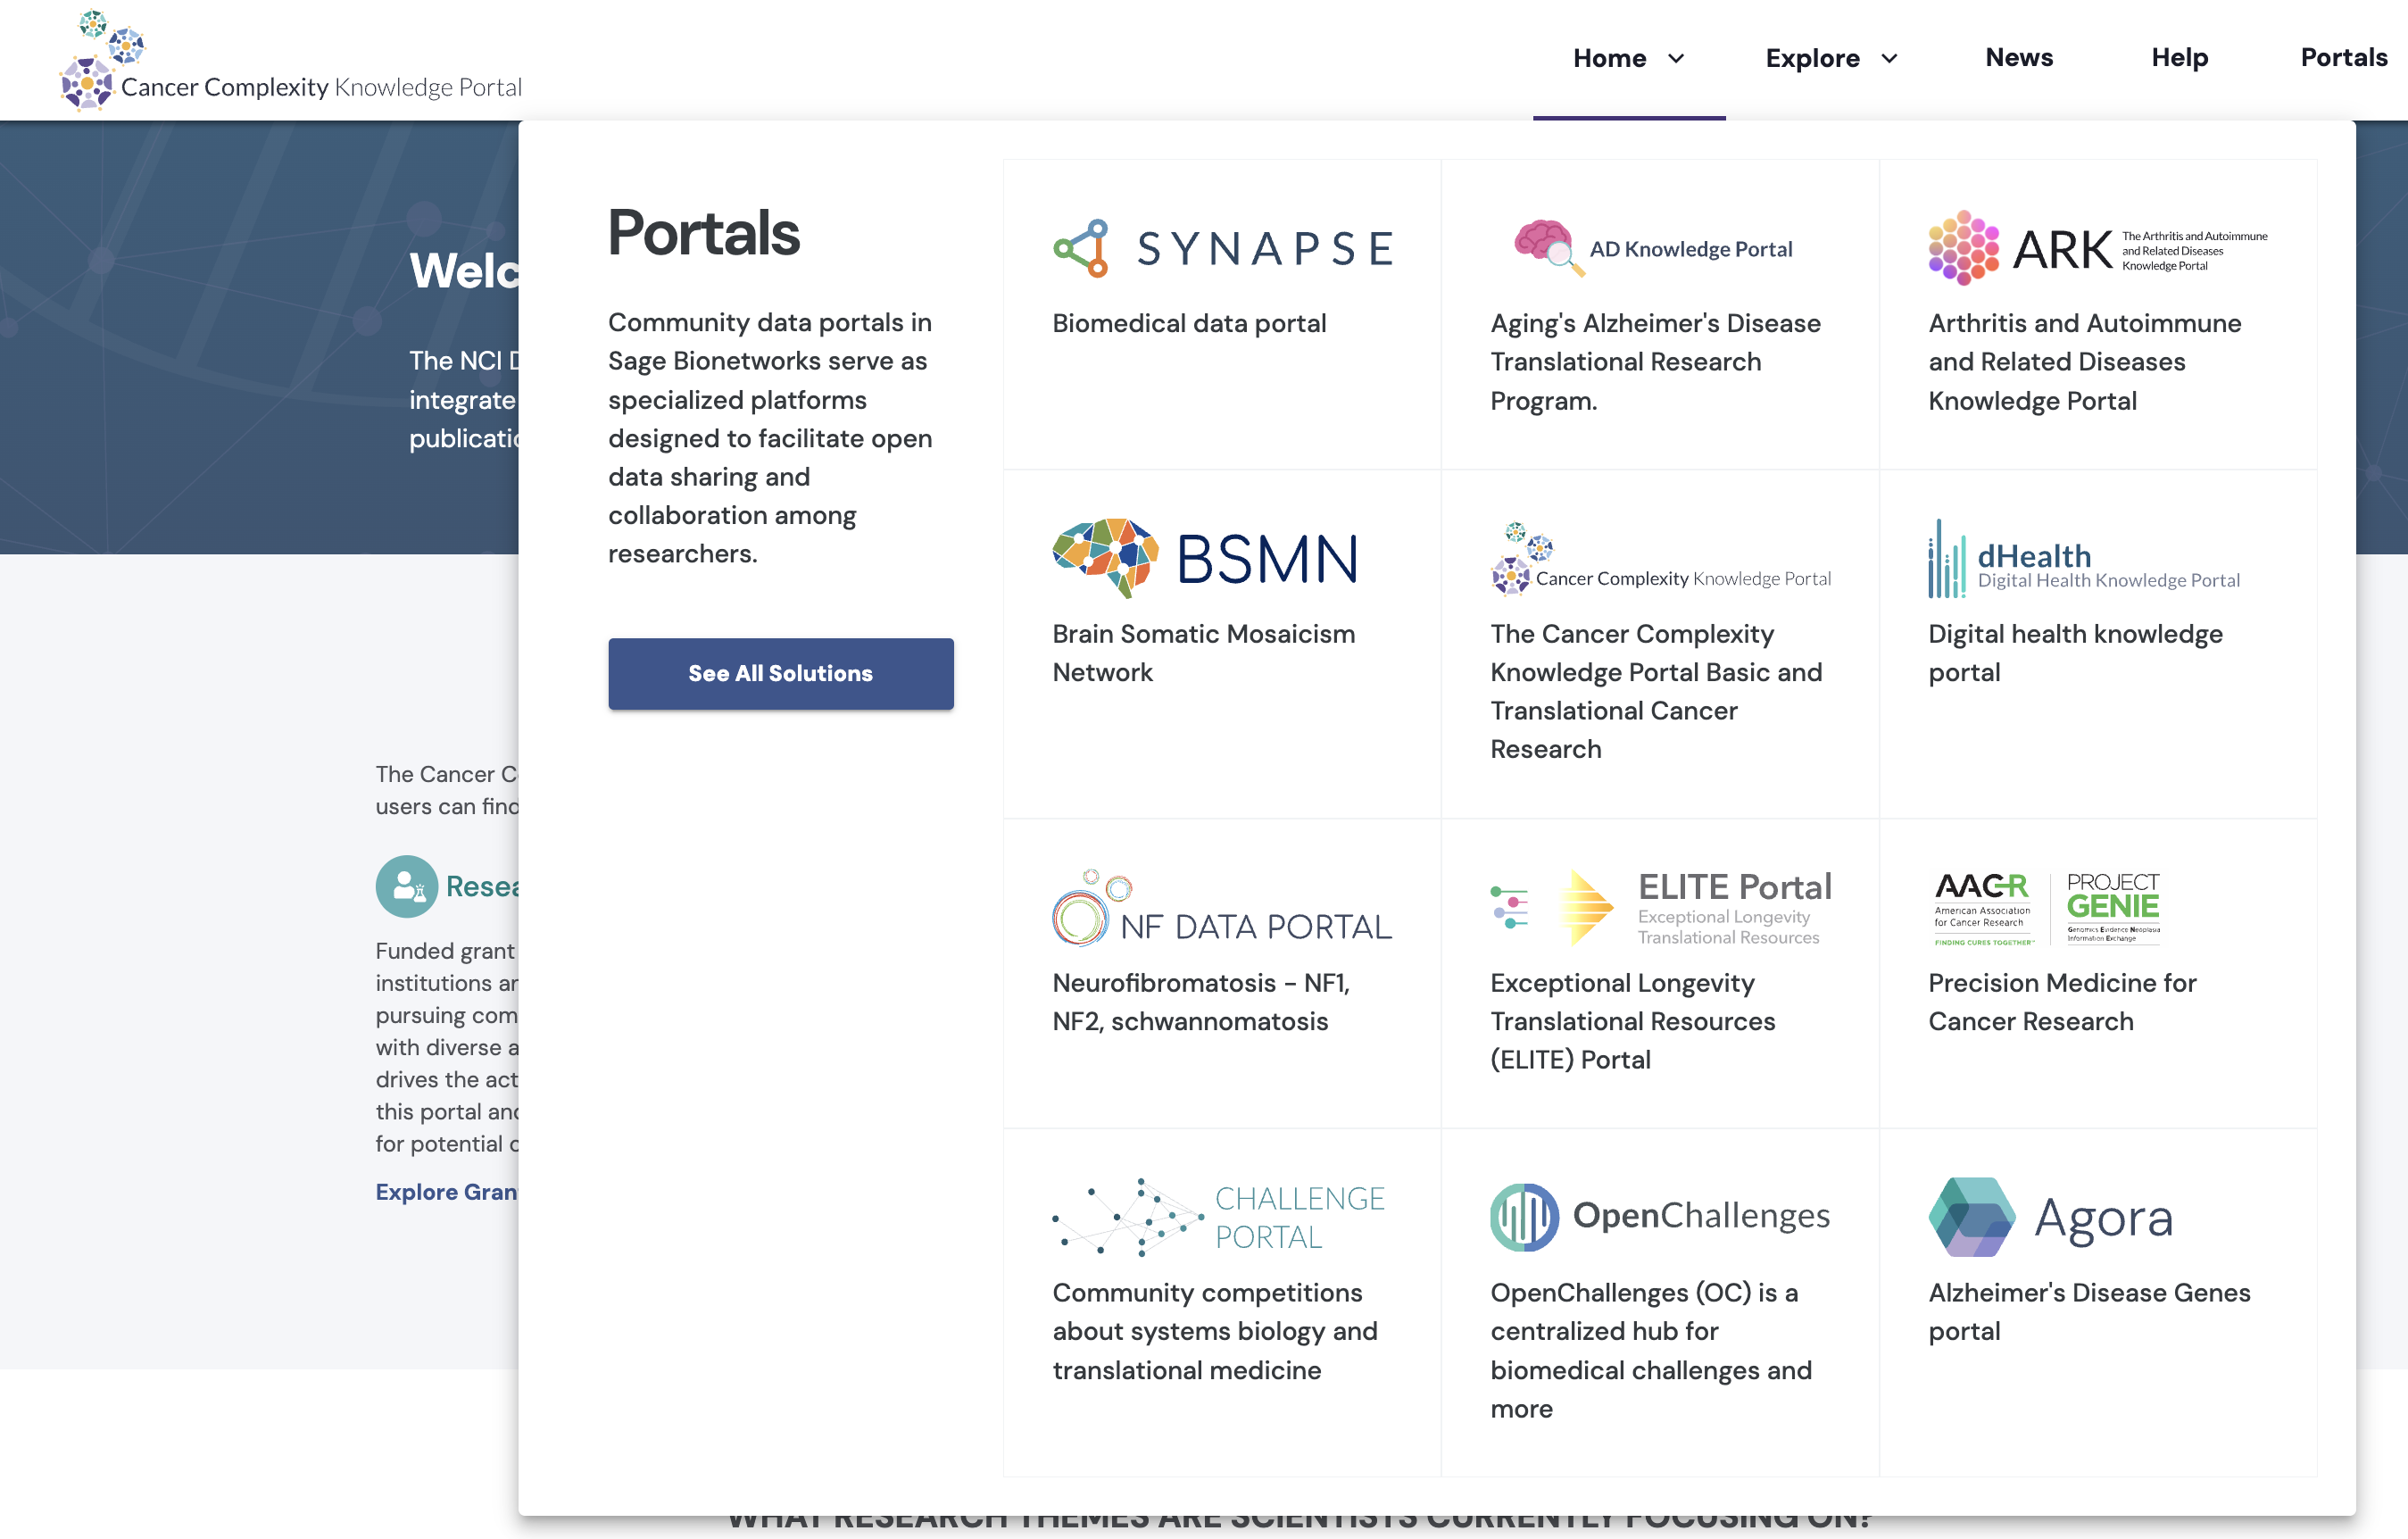Screen dimensions: 2408x1539
Task: Click the Agora hexagon logo
Action: tap(1971, 1217)
